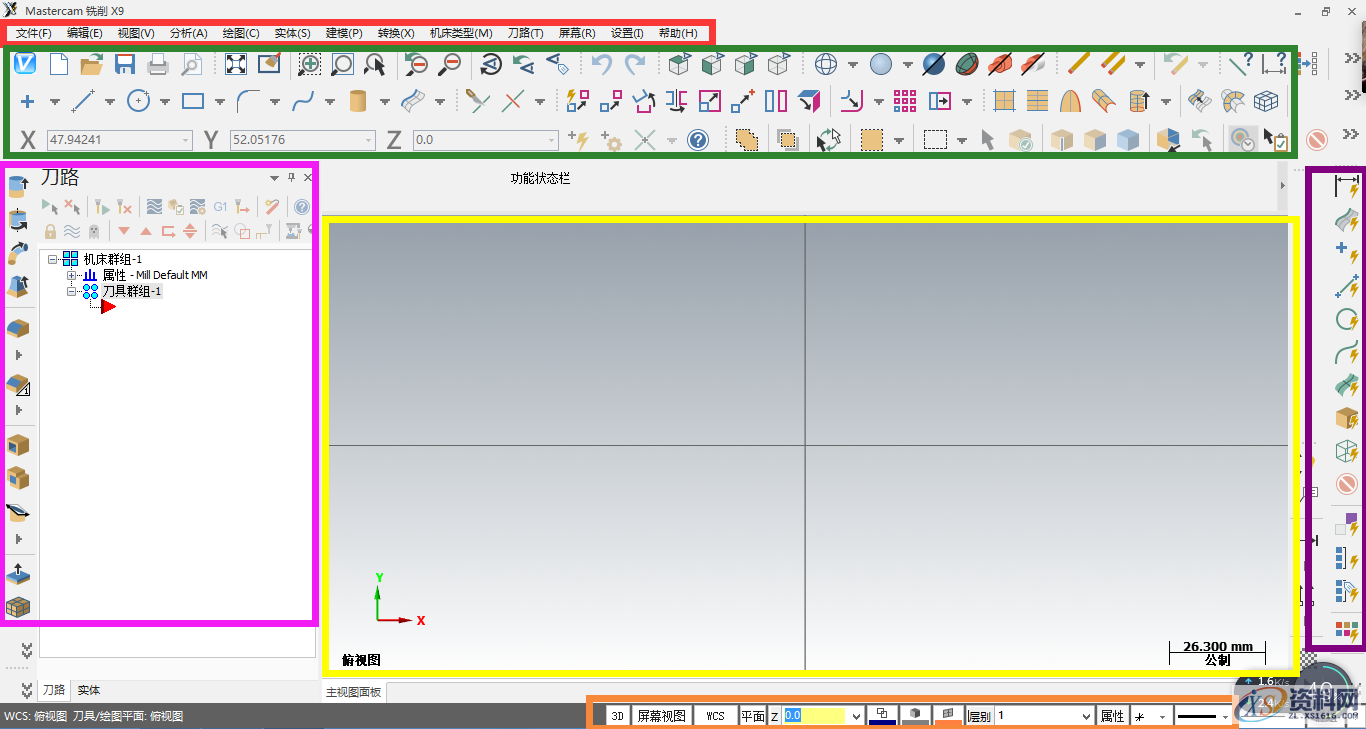This screenshot has height=729, width=1366.
Task: Select the Zoom window tool
Action: pos(310,65)
